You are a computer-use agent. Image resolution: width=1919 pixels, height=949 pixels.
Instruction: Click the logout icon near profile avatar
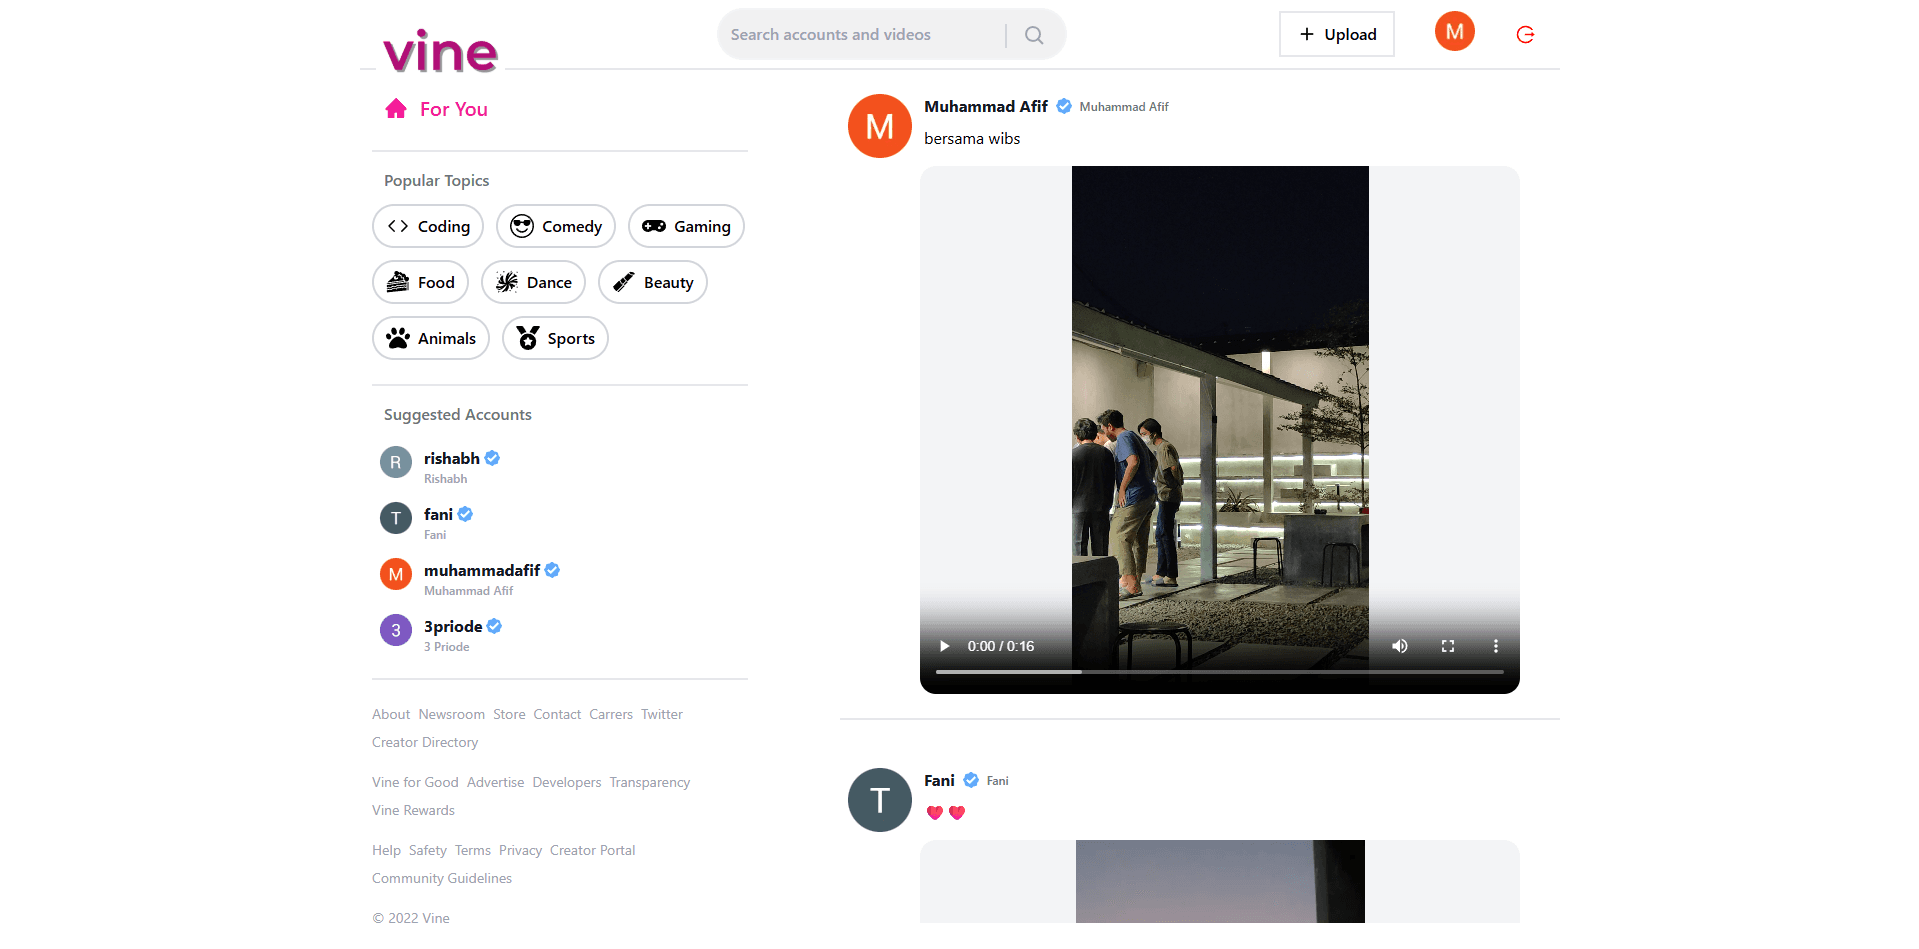point(1524,33)
